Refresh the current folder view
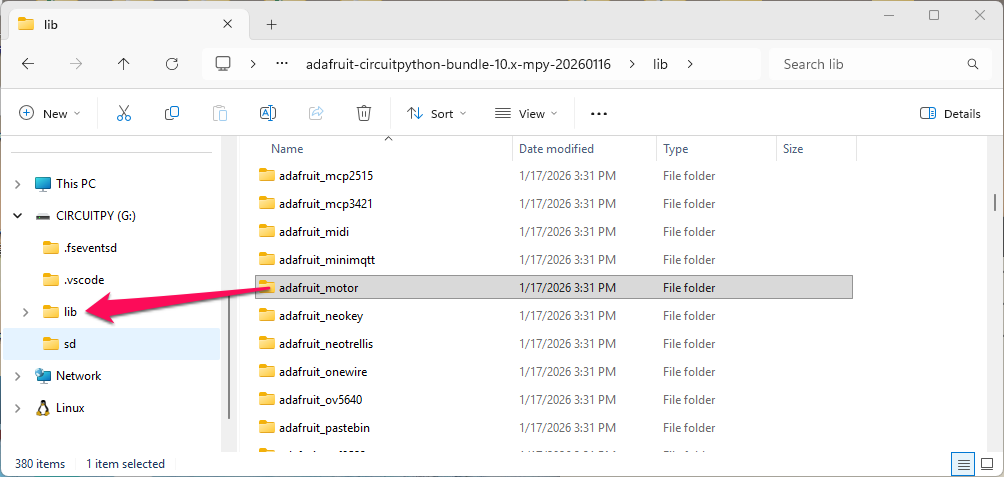The image size is (1004, 477). point(172,64)
